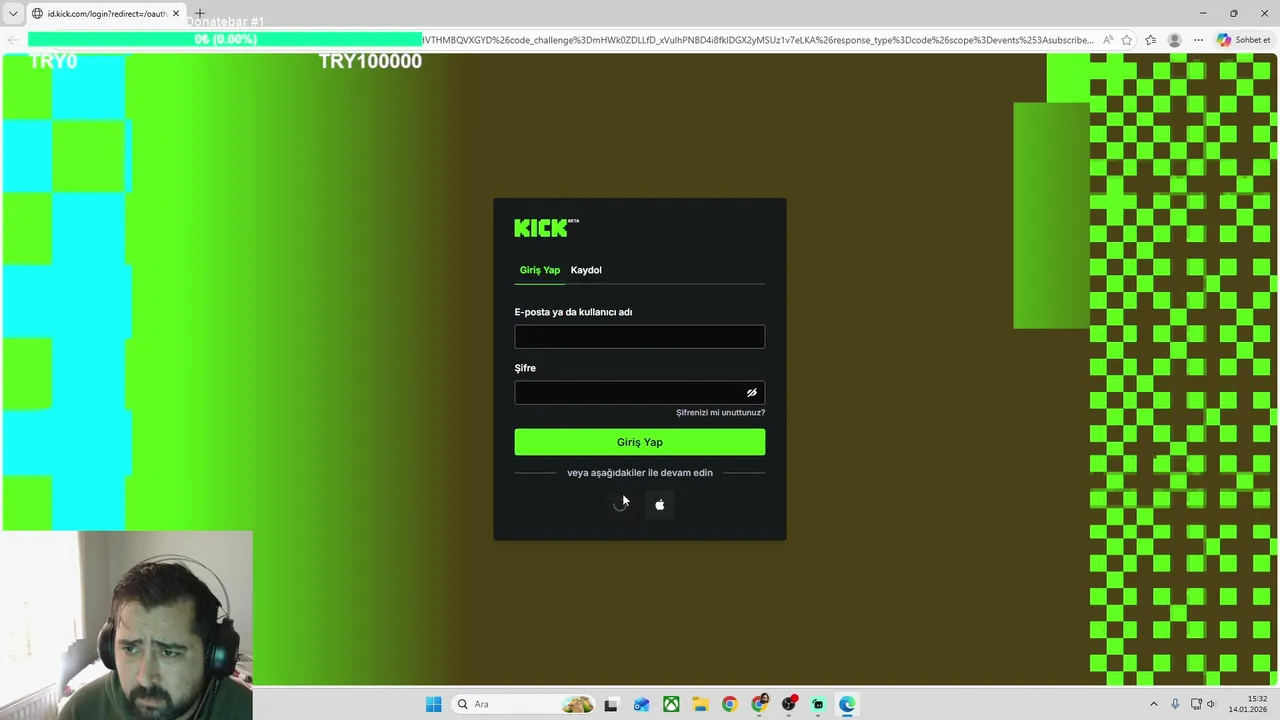Open Edge Settings and more menu
This screenshot has width=1280, height=720.
click(x=1198, y=40)
